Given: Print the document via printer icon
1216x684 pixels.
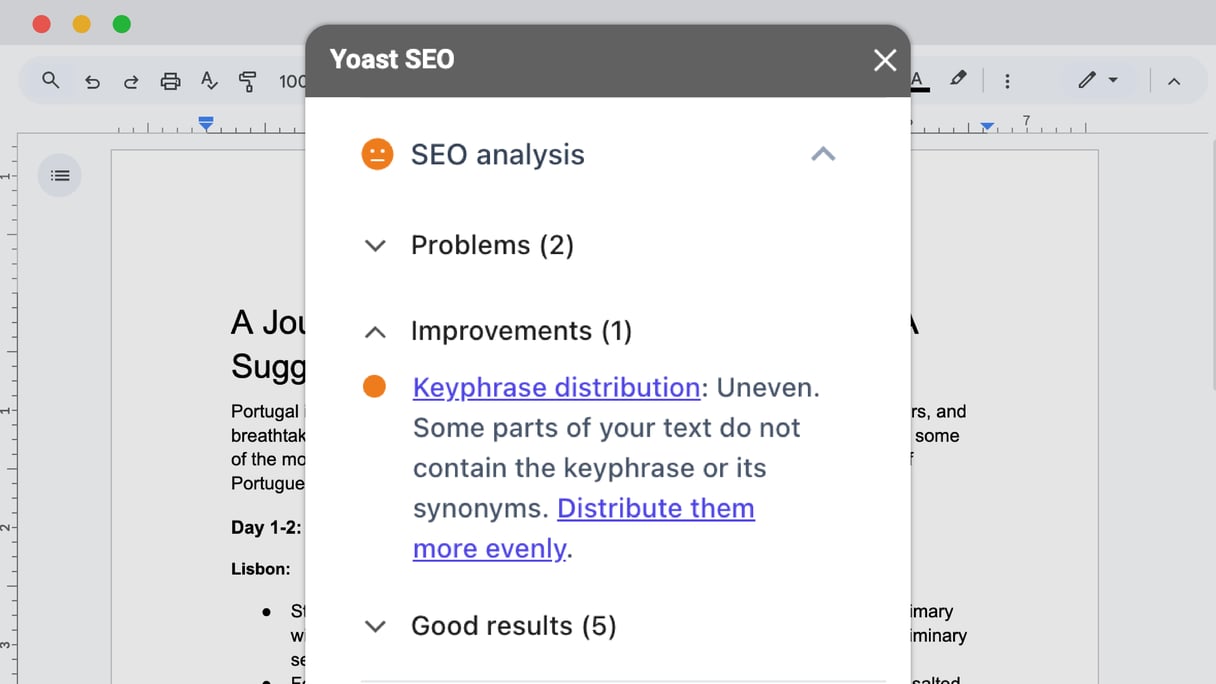Looking at the screenshot, I should (x=170, y=82).
